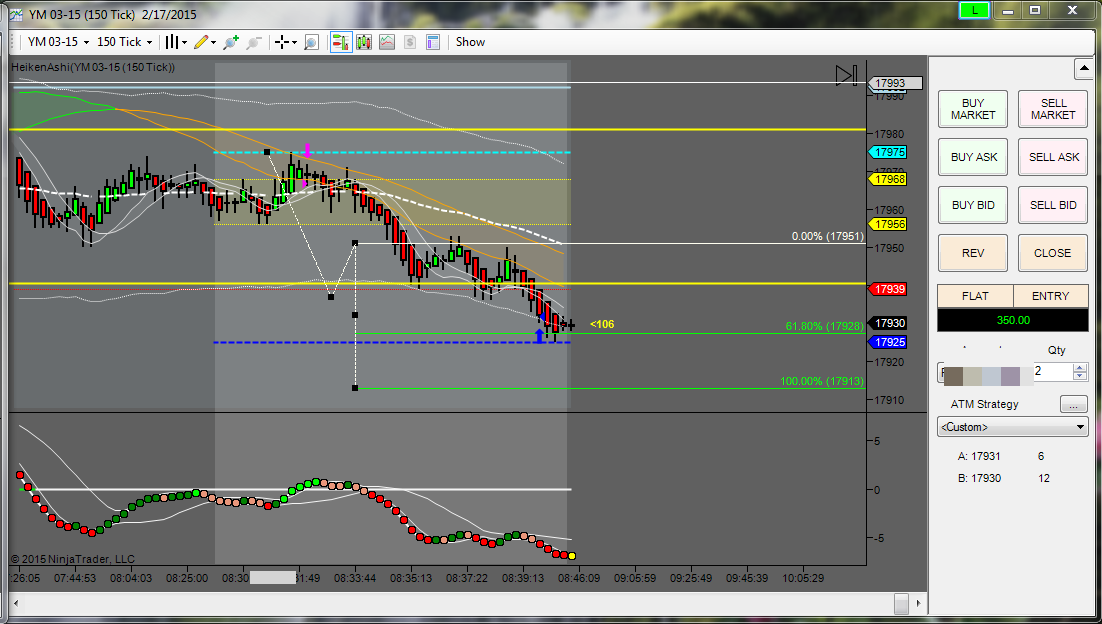This screenshot has width=1102, height=624.
Task: Expand the ATM Strategy Custom dropdown
Action: pos(1013,427)
